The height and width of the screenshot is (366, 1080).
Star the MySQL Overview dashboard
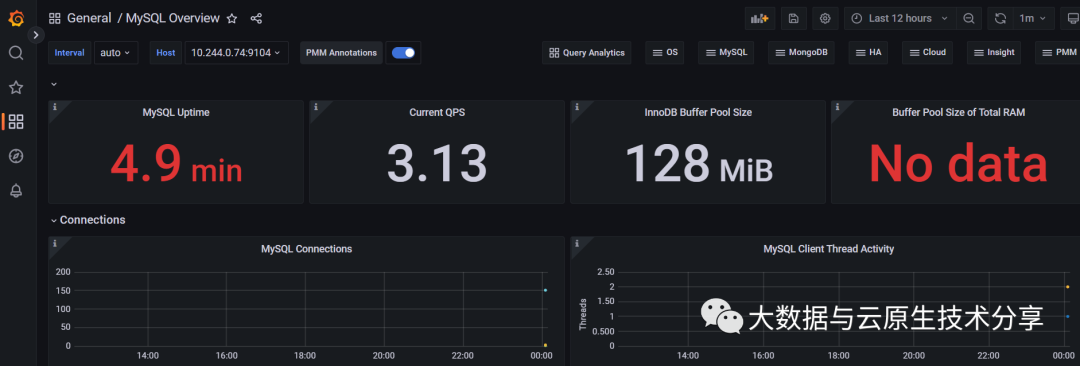[x=232, y=19]
